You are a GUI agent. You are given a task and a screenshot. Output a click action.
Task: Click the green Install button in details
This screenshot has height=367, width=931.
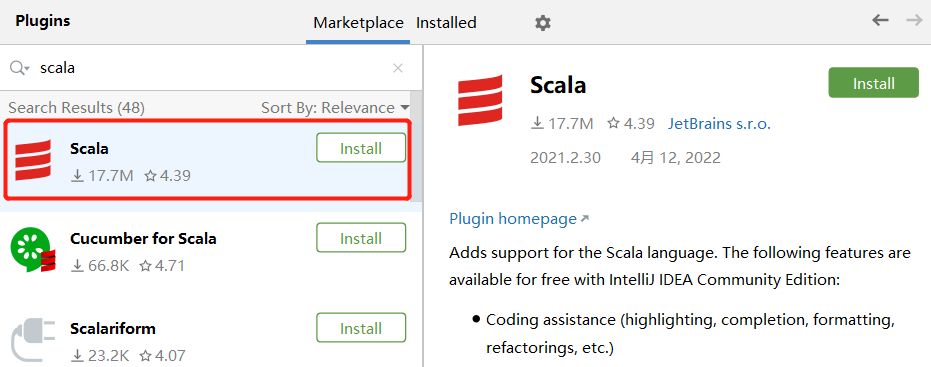coord(873,83)
